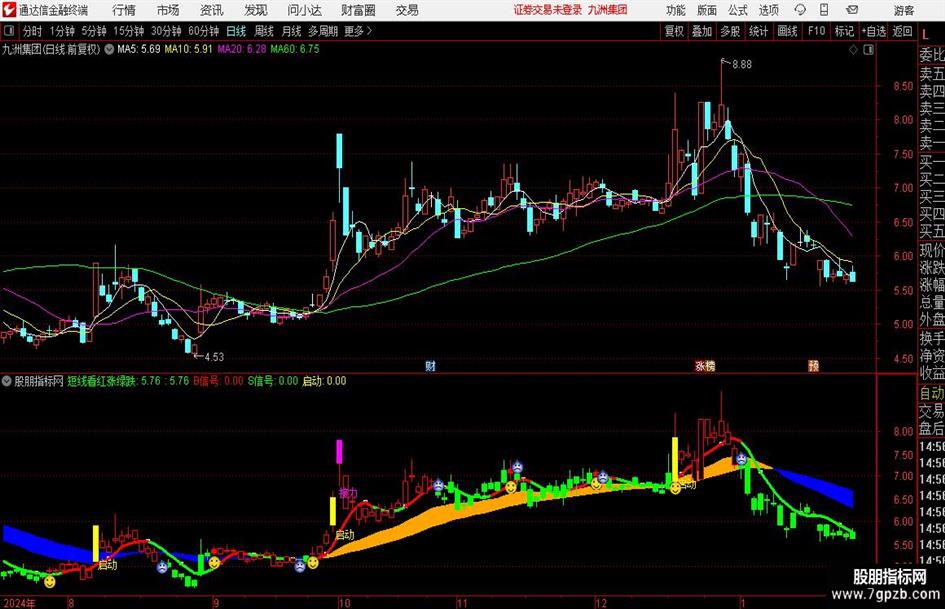Select the 日线 daily period
Viewport: 945px width, 609px height.
point(236,31)
